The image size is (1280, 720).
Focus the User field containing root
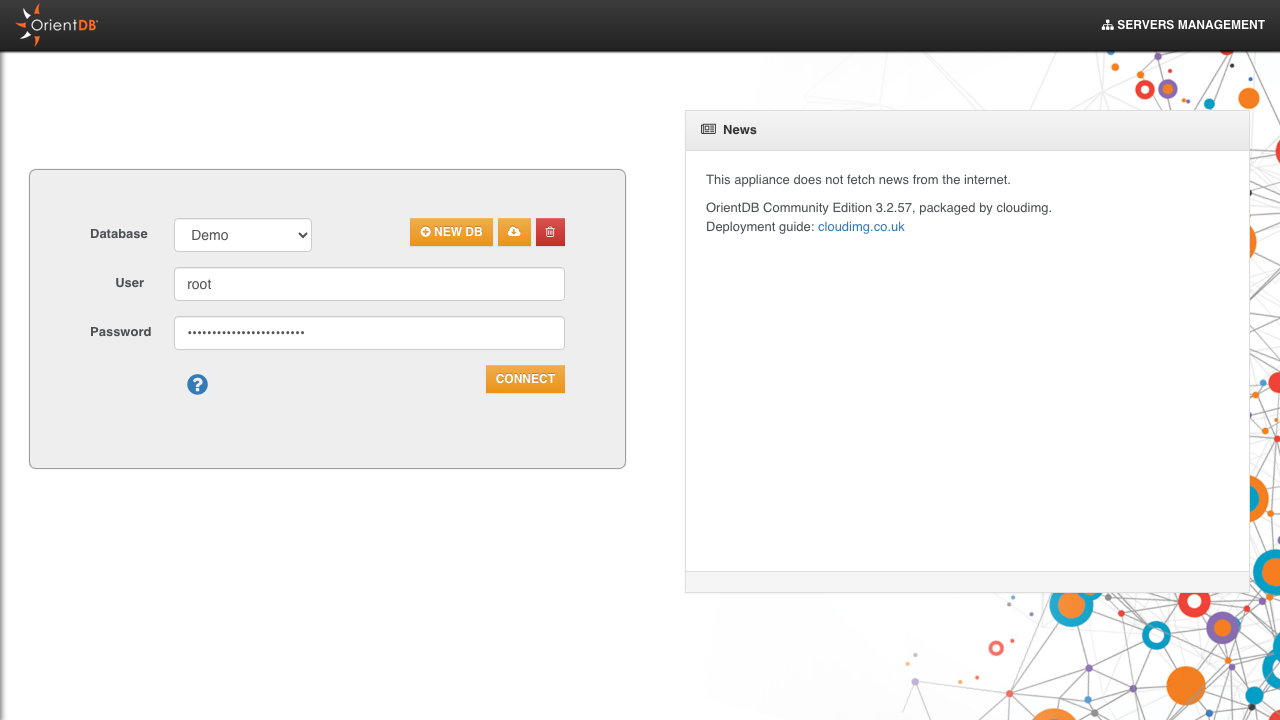[x=369, y=284]
